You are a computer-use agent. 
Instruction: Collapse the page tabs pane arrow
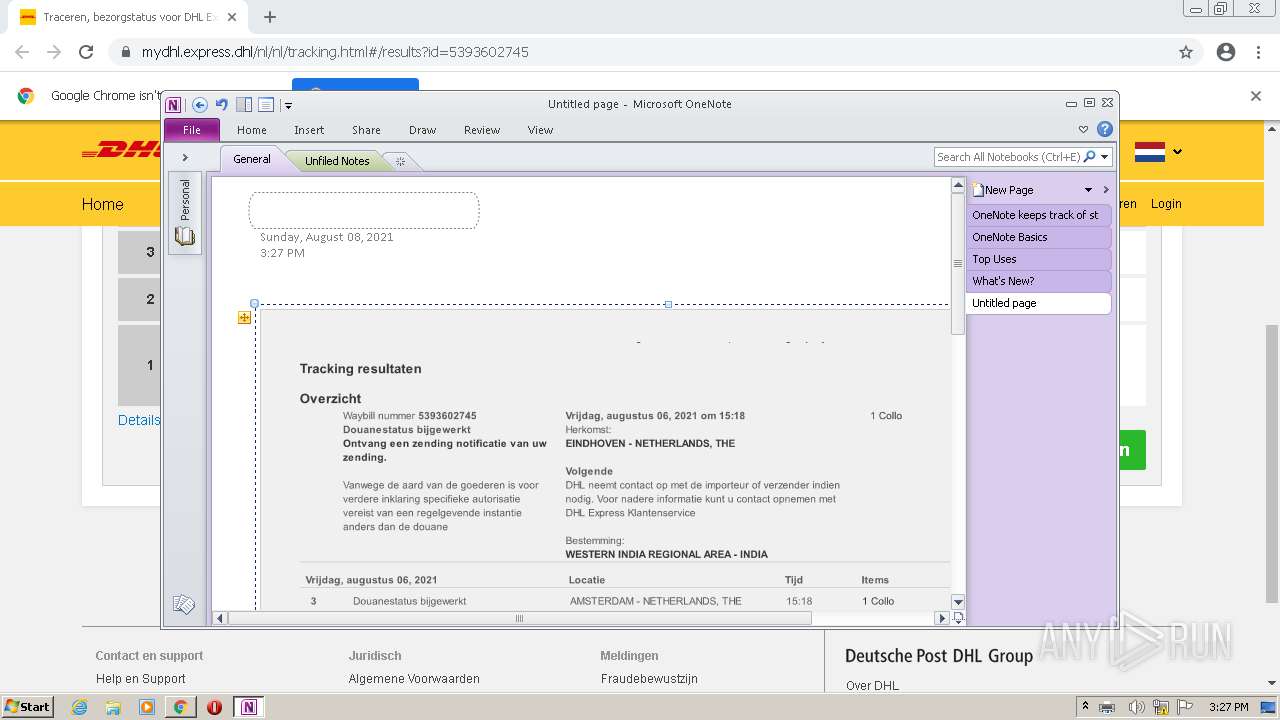click(1106, 190)
